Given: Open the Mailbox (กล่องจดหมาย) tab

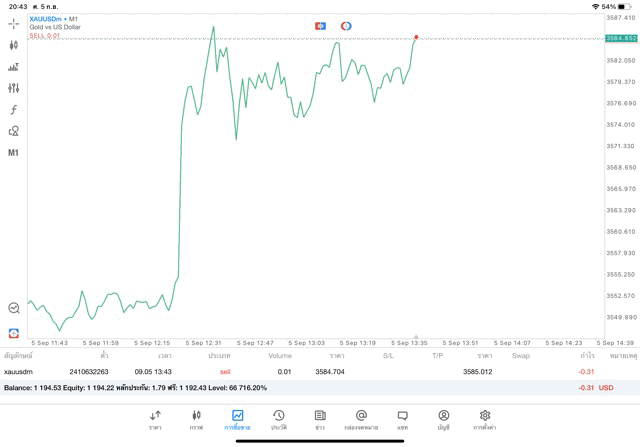Looking at the screenshot, I should tap(361, 419).
